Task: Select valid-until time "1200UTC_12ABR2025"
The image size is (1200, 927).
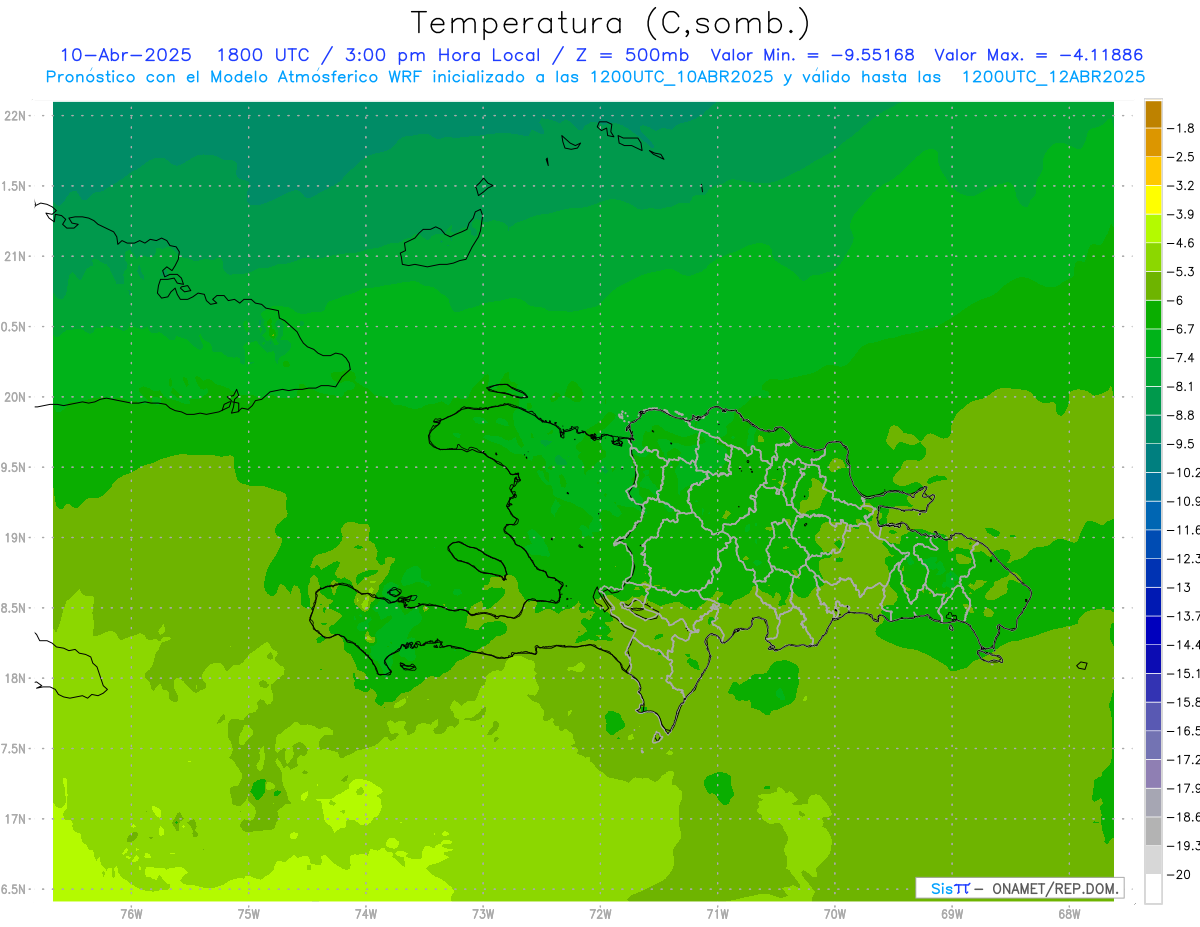Action: click(1053, 76)
